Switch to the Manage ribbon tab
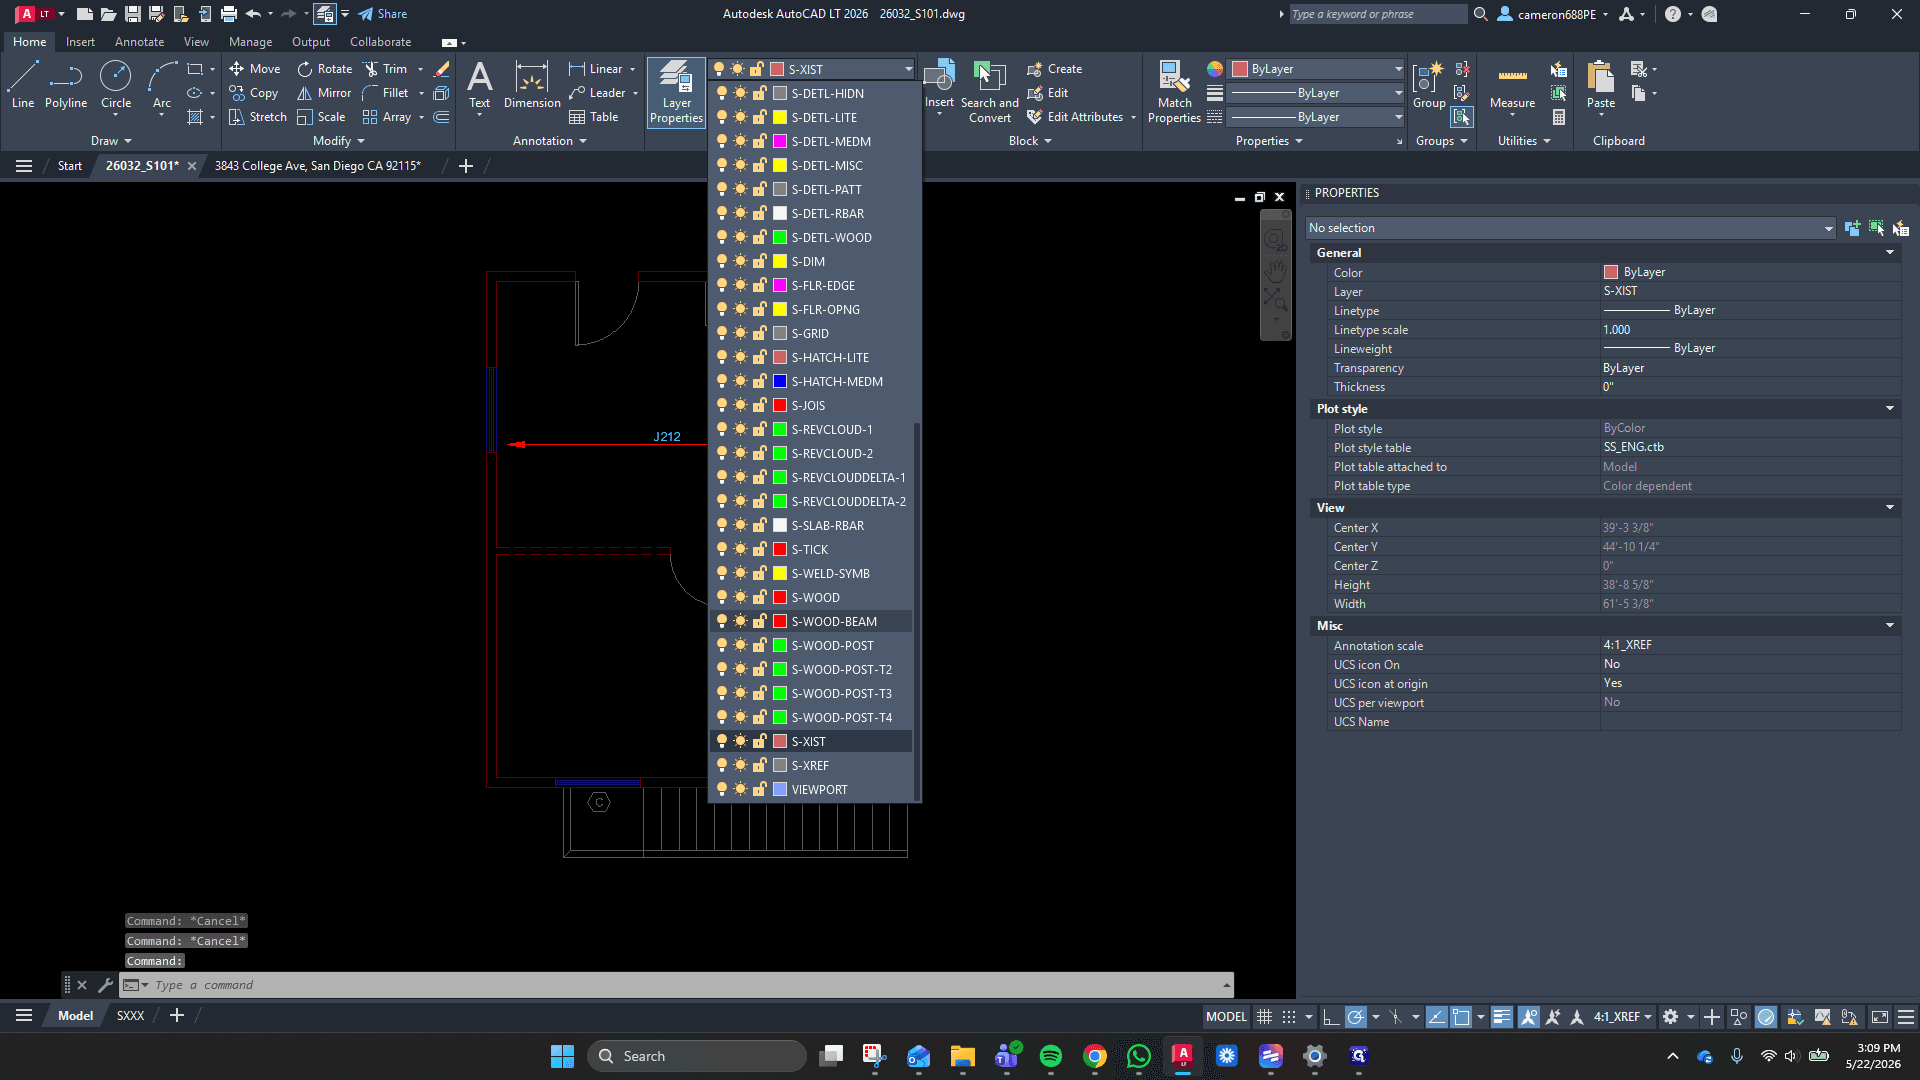Viewport: 1920px width, 1080px height. coord(250,42)
